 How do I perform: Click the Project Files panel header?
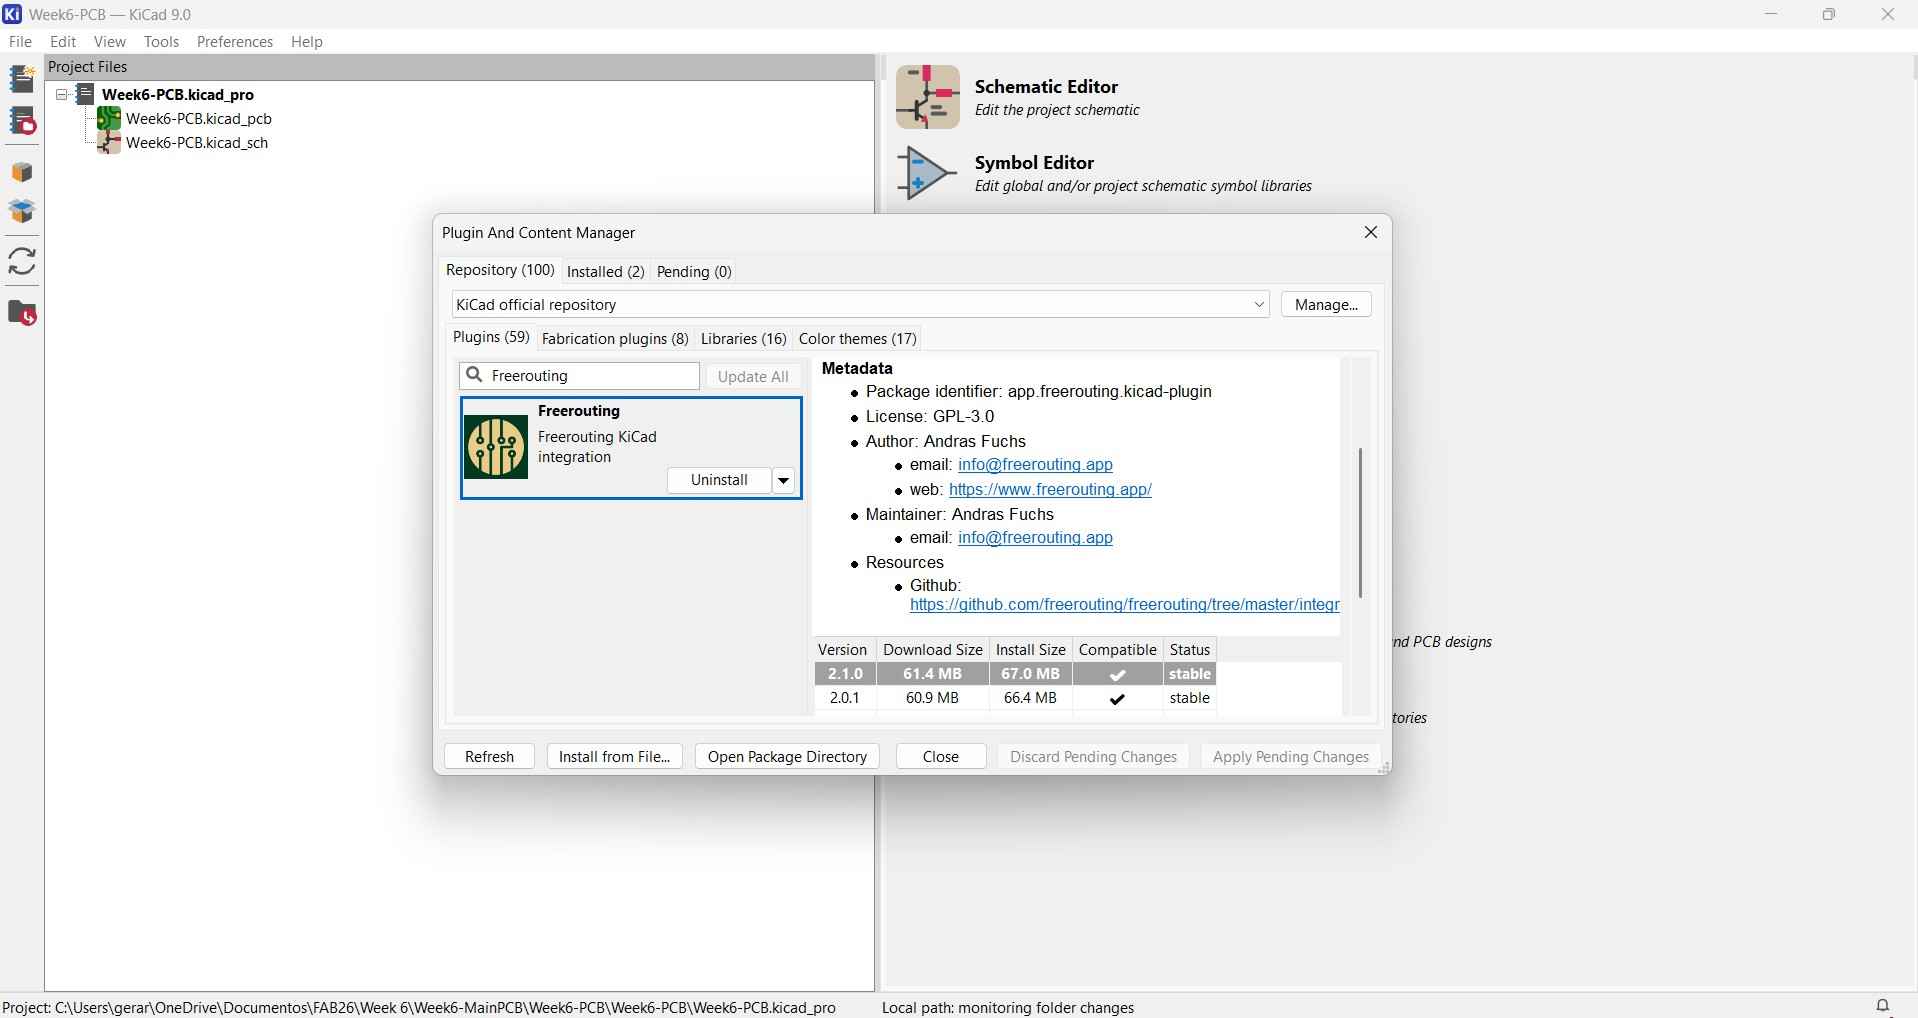pyautogui.click(x=460, y=67)
